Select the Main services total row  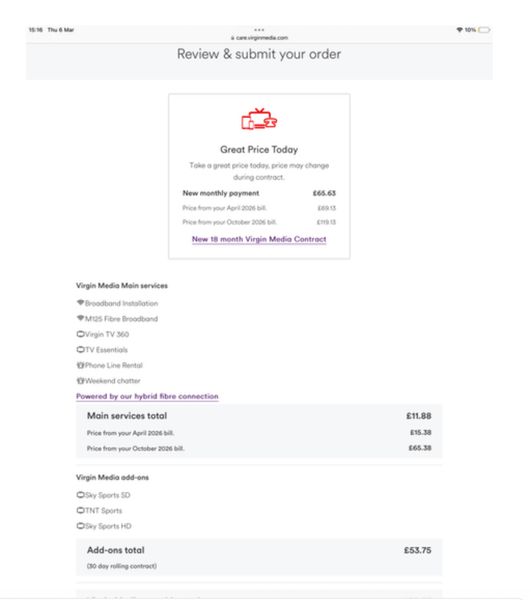pyautogui.click(x=259, y=416)
